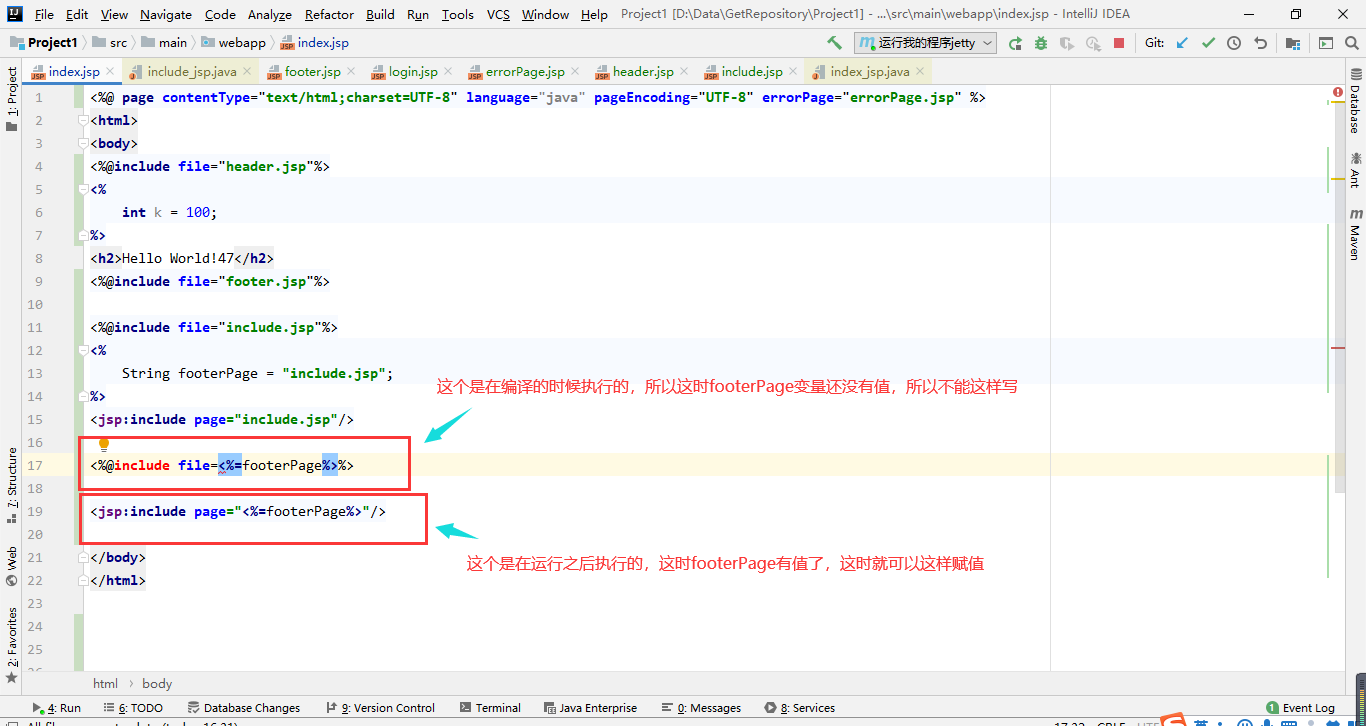This screenshot has height=726, width=1366.
Task: Collapse the scriptlet fold on line 5
Action: point(85,189)
